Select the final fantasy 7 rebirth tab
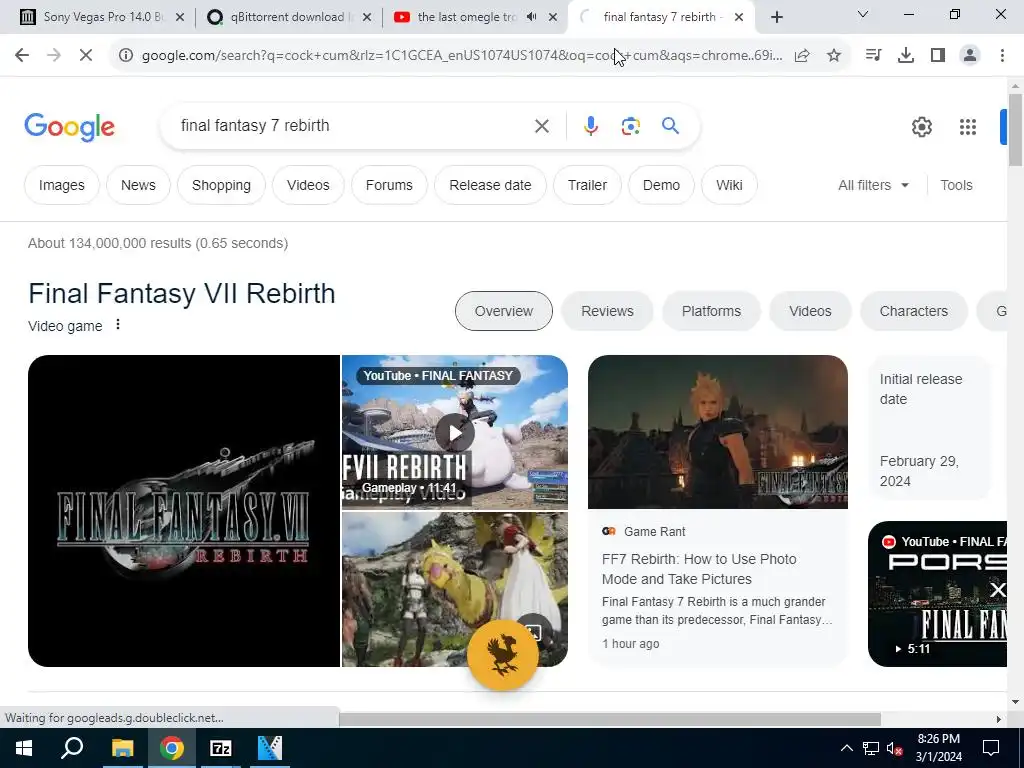Screen dimensions: 1024x768 point(660,17)
